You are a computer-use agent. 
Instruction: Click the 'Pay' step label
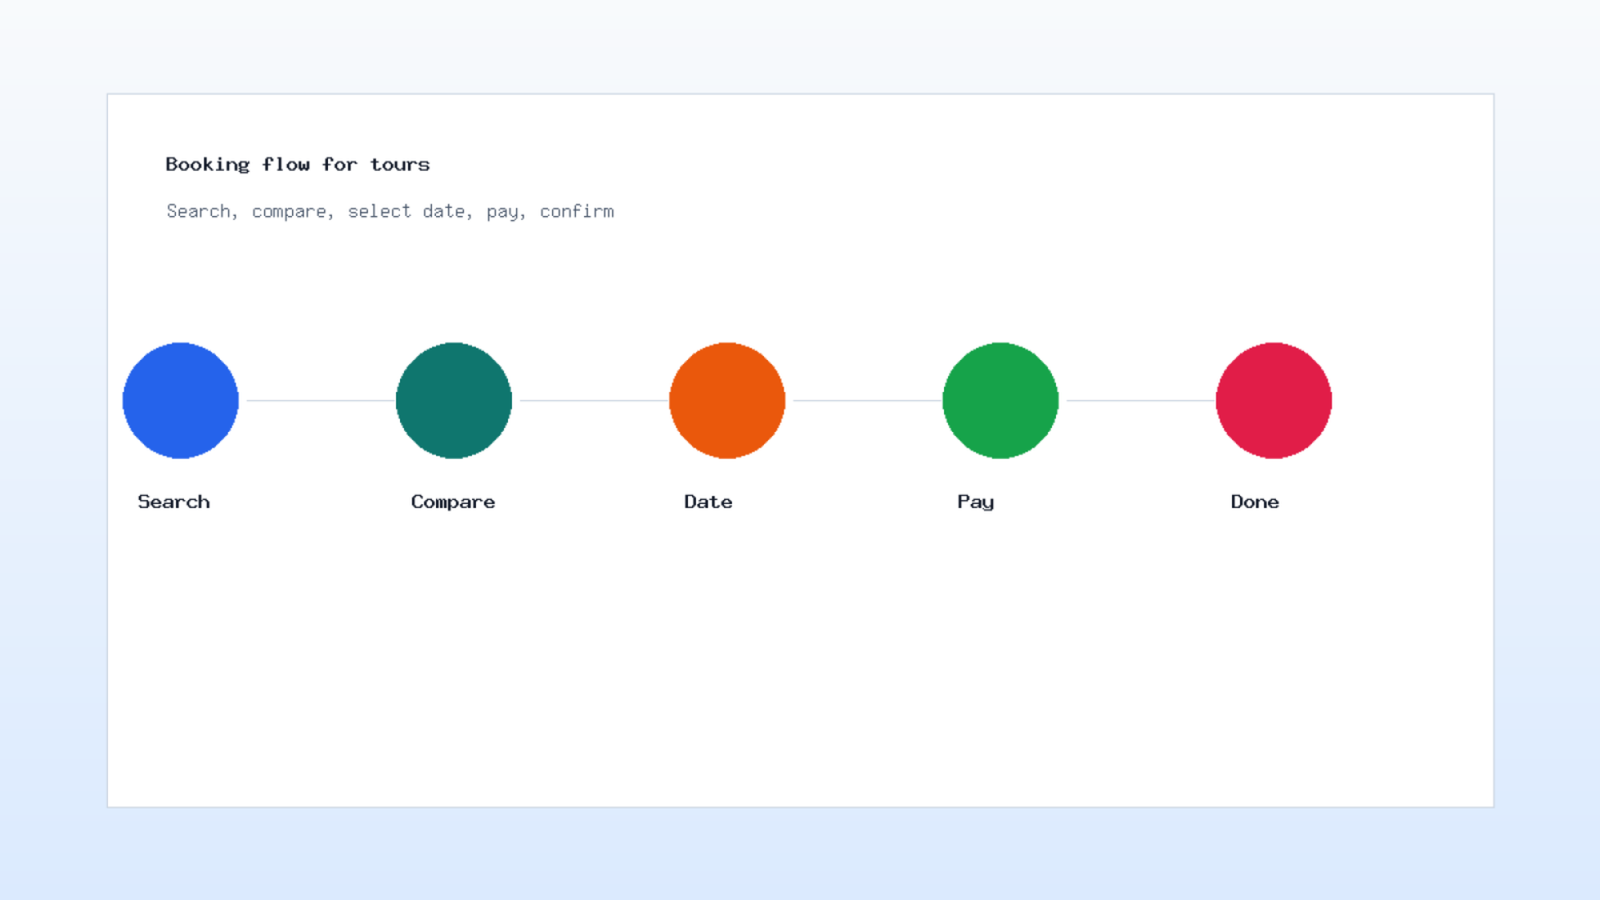(976, 502)
